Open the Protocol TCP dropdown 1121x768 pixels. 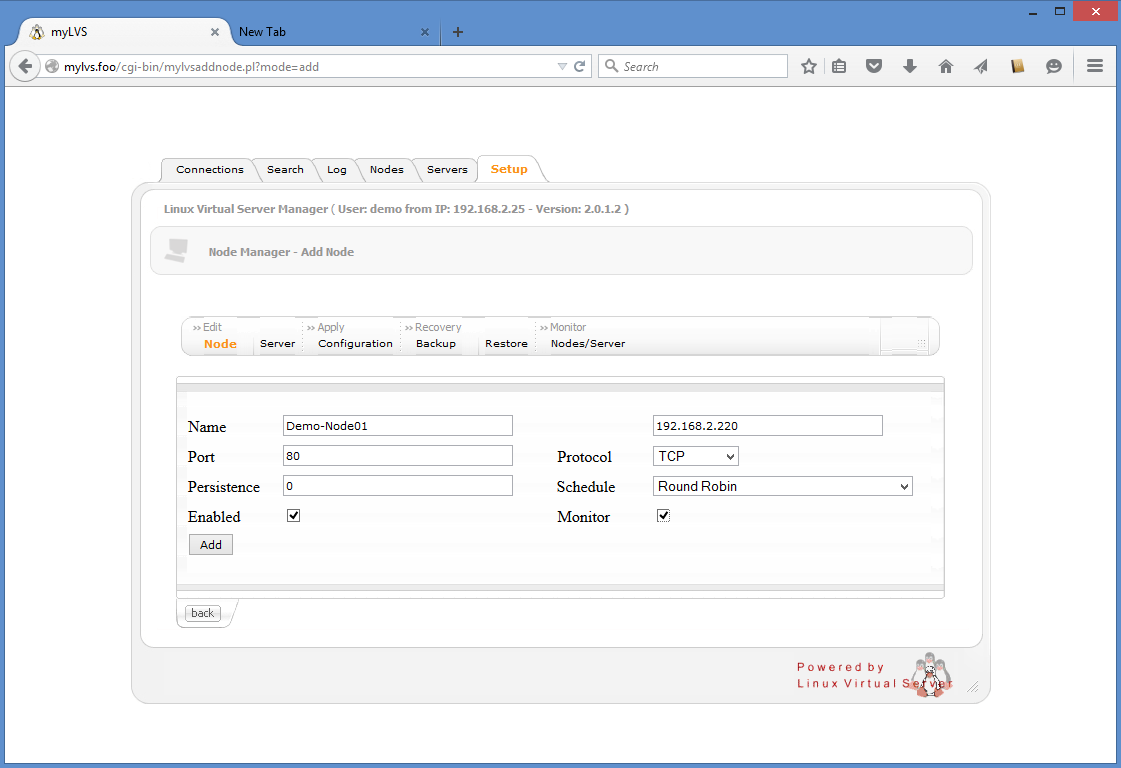tap(696, 456)
